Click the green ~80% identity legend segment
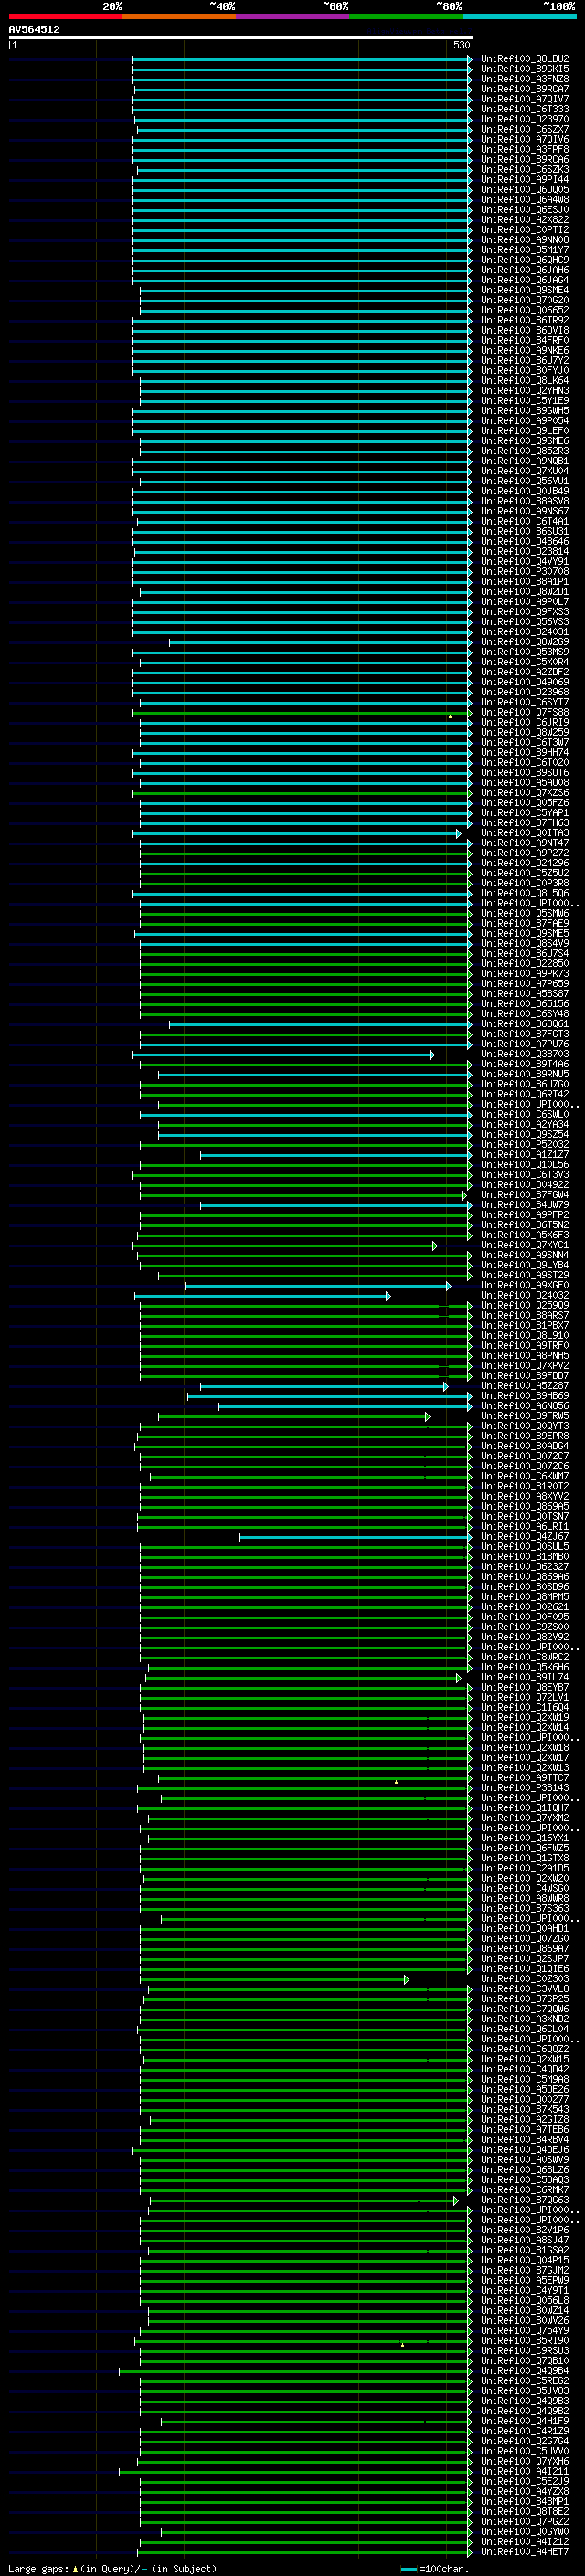 406,16
